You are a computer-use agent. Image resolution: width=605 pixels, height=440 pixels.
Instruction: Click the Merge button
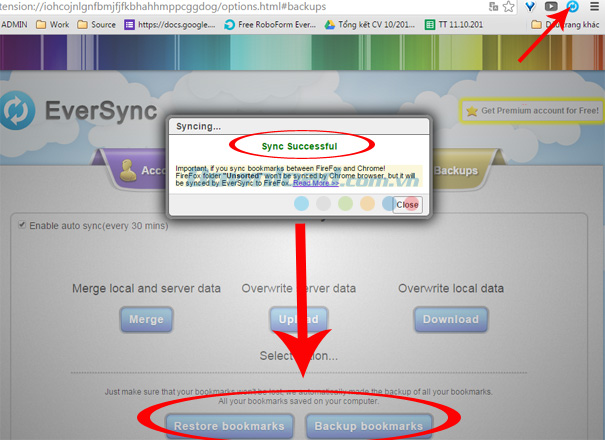pyautogui.click(x=146, y=319)
